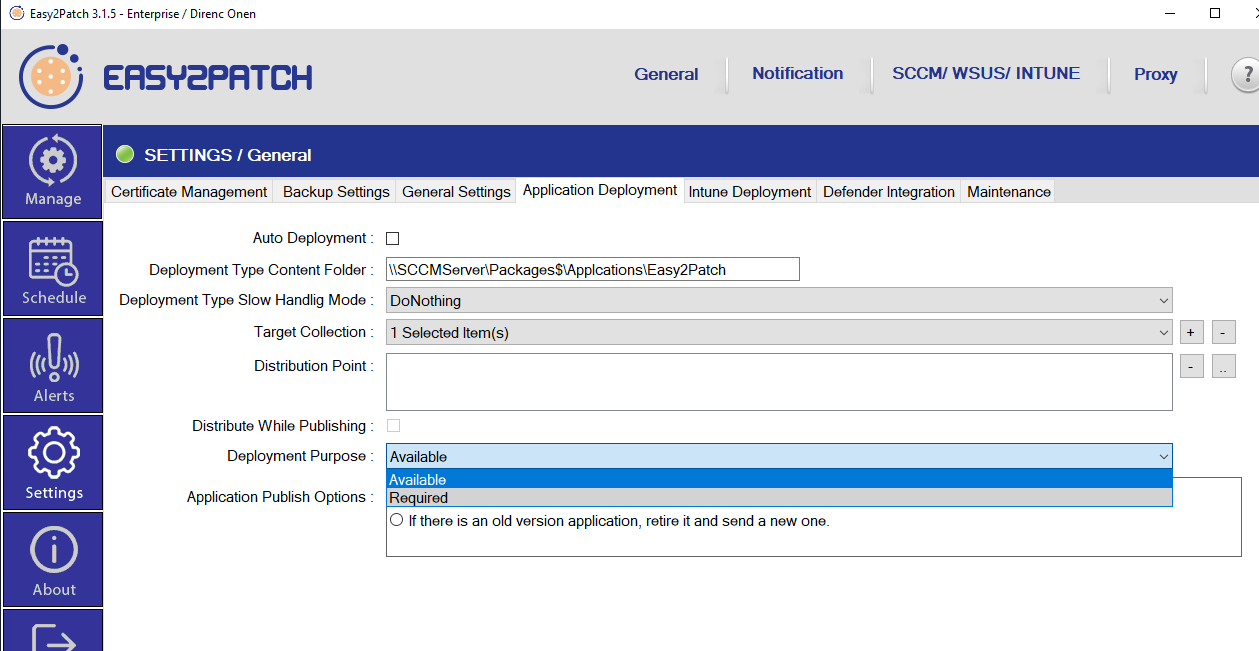
Task: Click the Deployment Type Content Folder field
Action: pos(592,269)
